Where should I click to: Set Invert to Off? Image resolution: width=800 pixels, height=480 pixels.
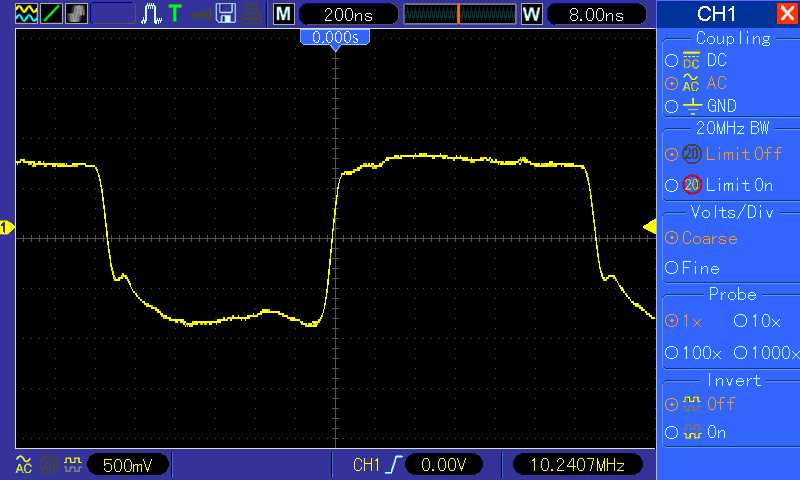(671, 405)
